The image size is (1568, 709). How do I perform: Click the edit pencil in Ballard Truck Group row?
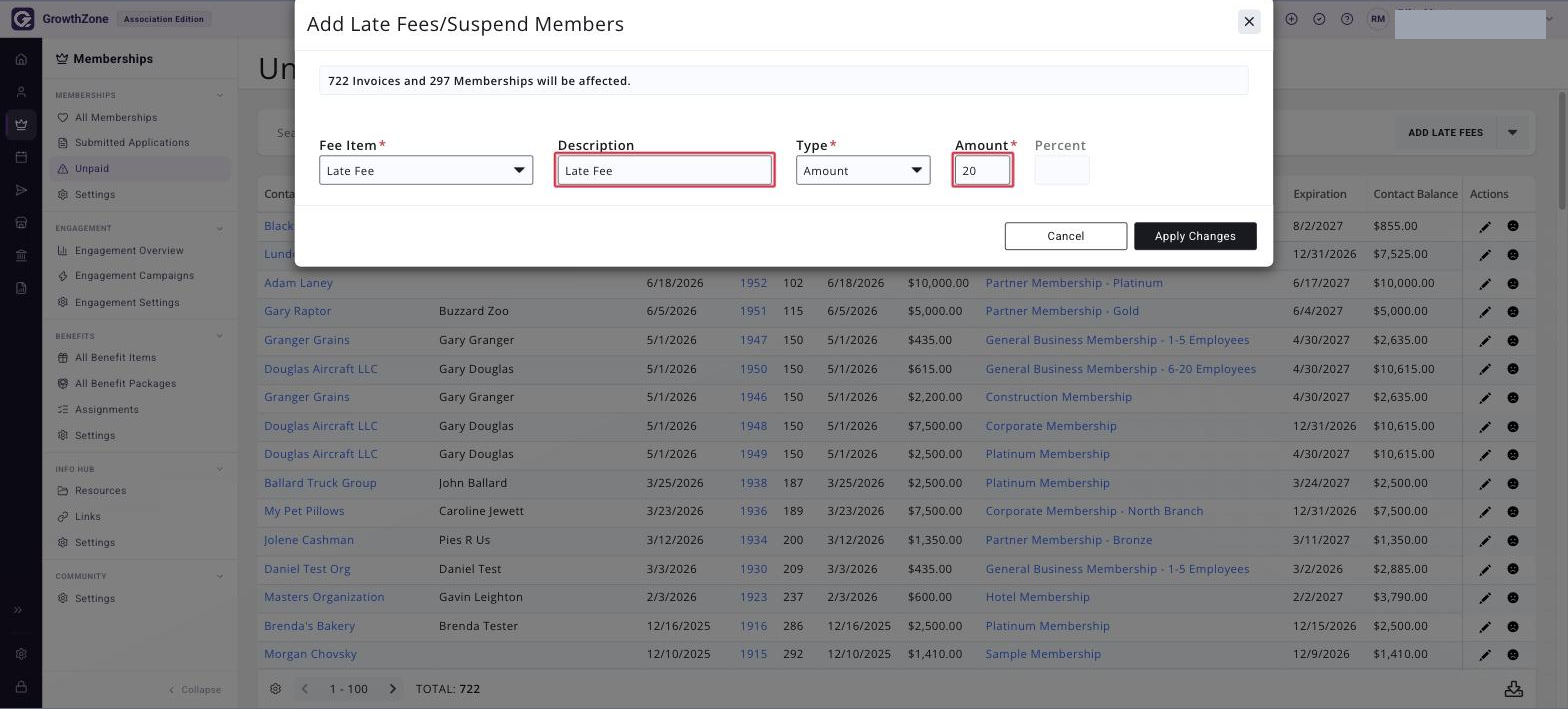coord(1485,484)
